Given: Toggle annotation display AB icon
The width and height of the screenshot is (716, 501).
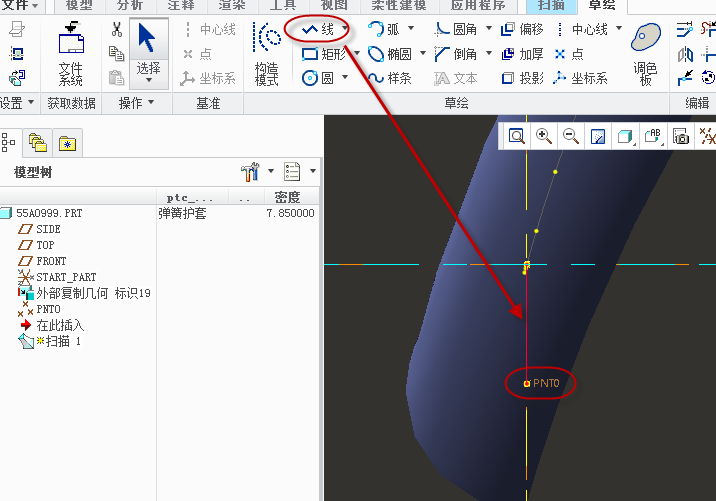Looking at the screenshot, I should (x=653, y=136).
